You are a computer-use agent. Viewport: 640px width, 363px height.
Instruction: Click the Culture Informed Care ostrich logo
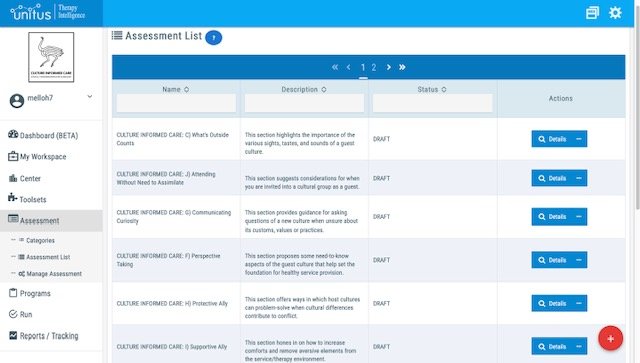[x=51, y=57]
